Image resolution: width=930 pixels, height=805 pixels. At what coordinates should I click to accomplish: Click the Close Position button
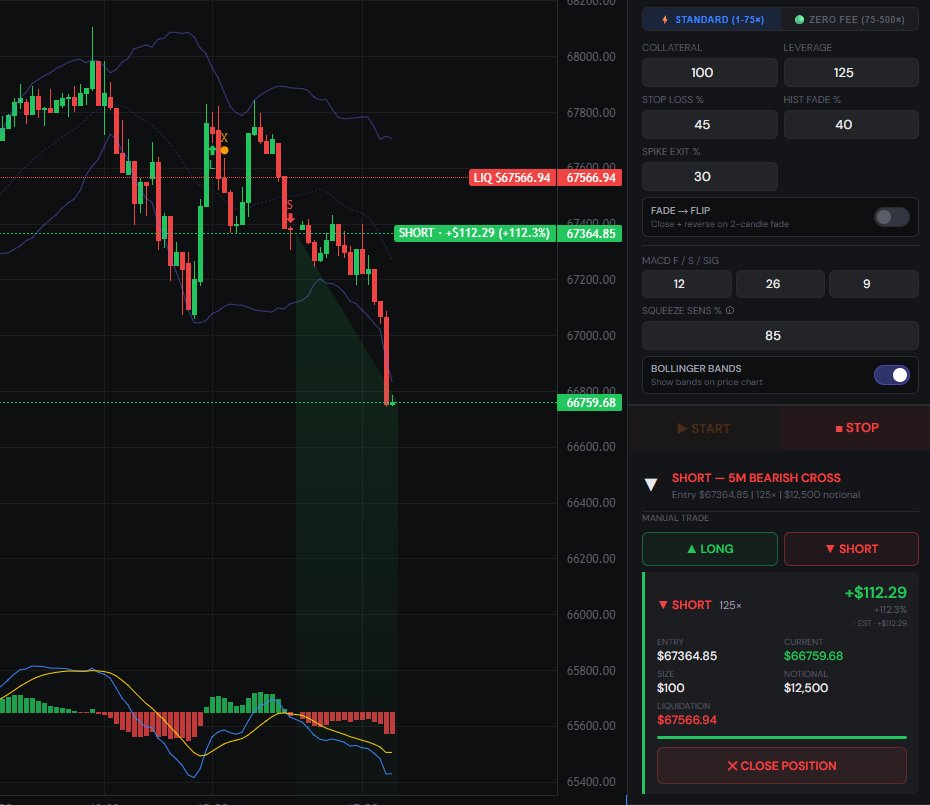pyautogui.click(x=782, y=766)
